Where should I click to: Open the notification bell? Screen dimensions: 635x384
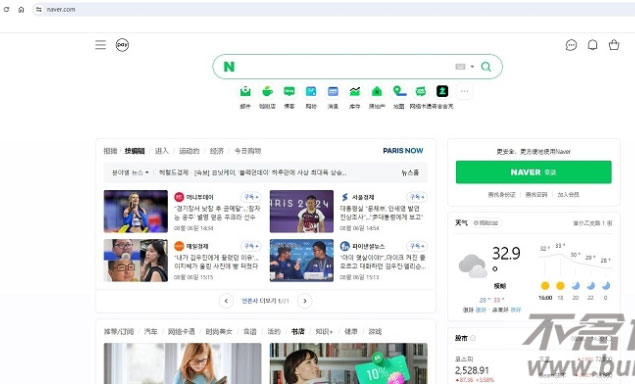[592, 45]
